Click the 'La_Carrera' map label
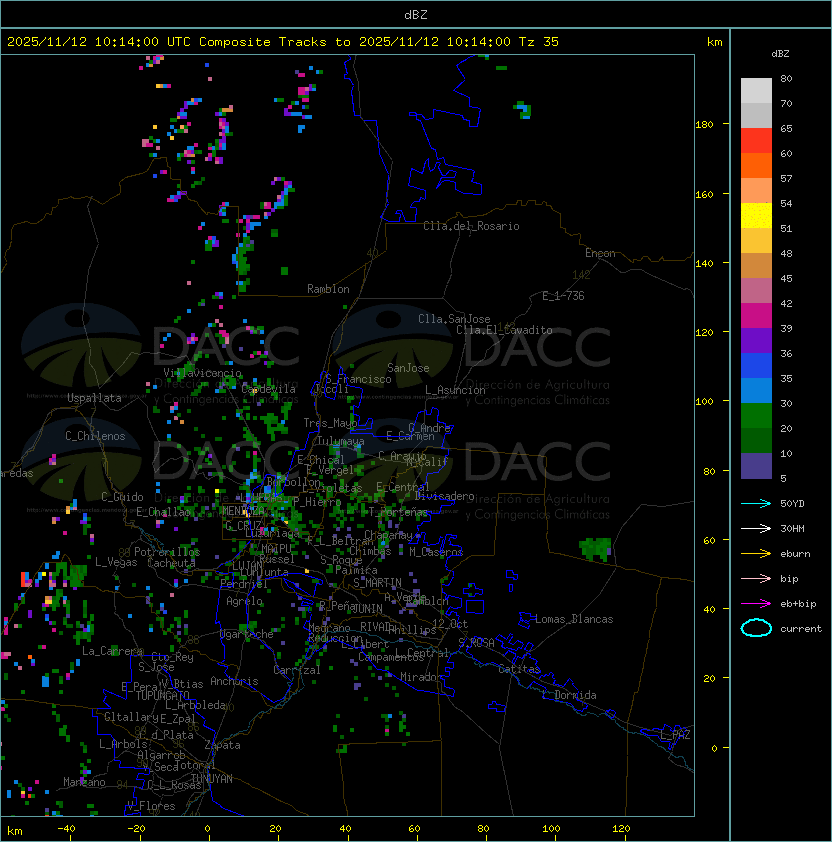 point(112,651)
